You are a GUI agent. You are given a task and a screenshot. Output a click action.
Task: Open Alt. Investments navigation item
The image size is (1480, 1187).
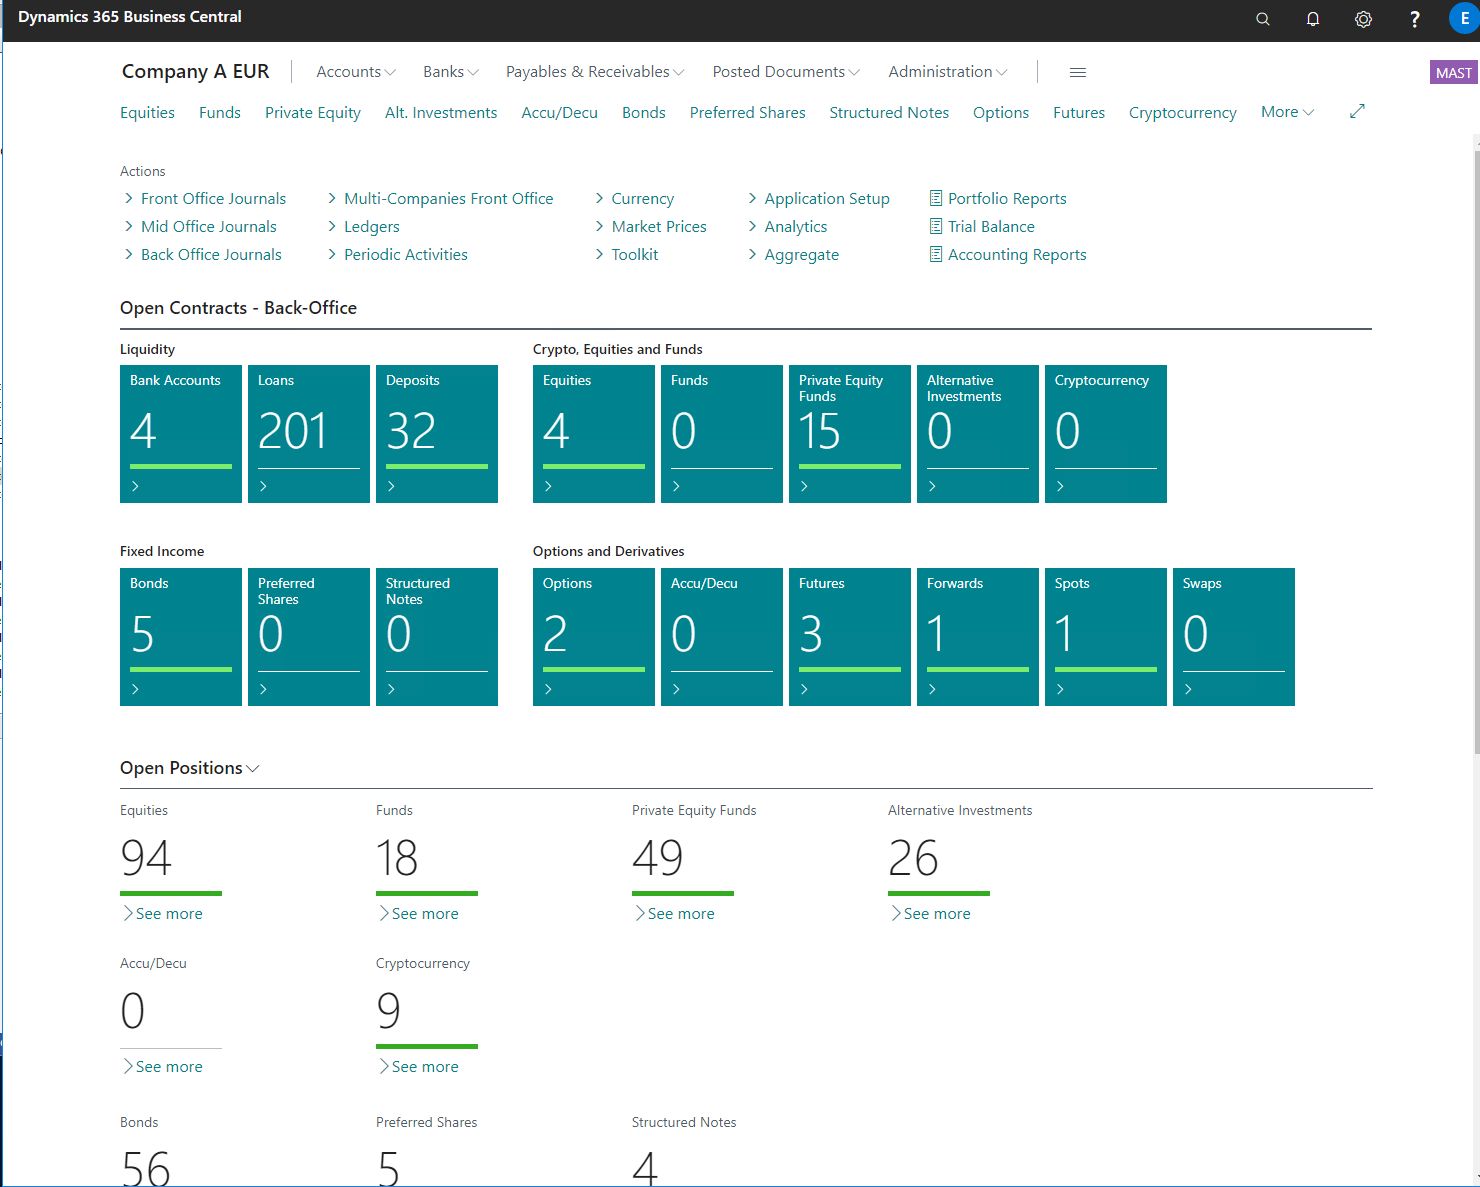[x=441, y=112]
